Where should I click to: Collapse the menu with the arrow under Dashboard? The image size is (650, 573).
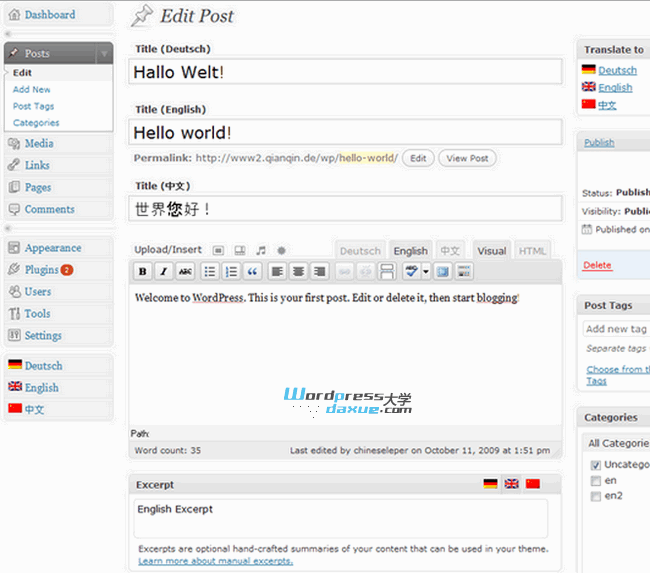point(7,34)
